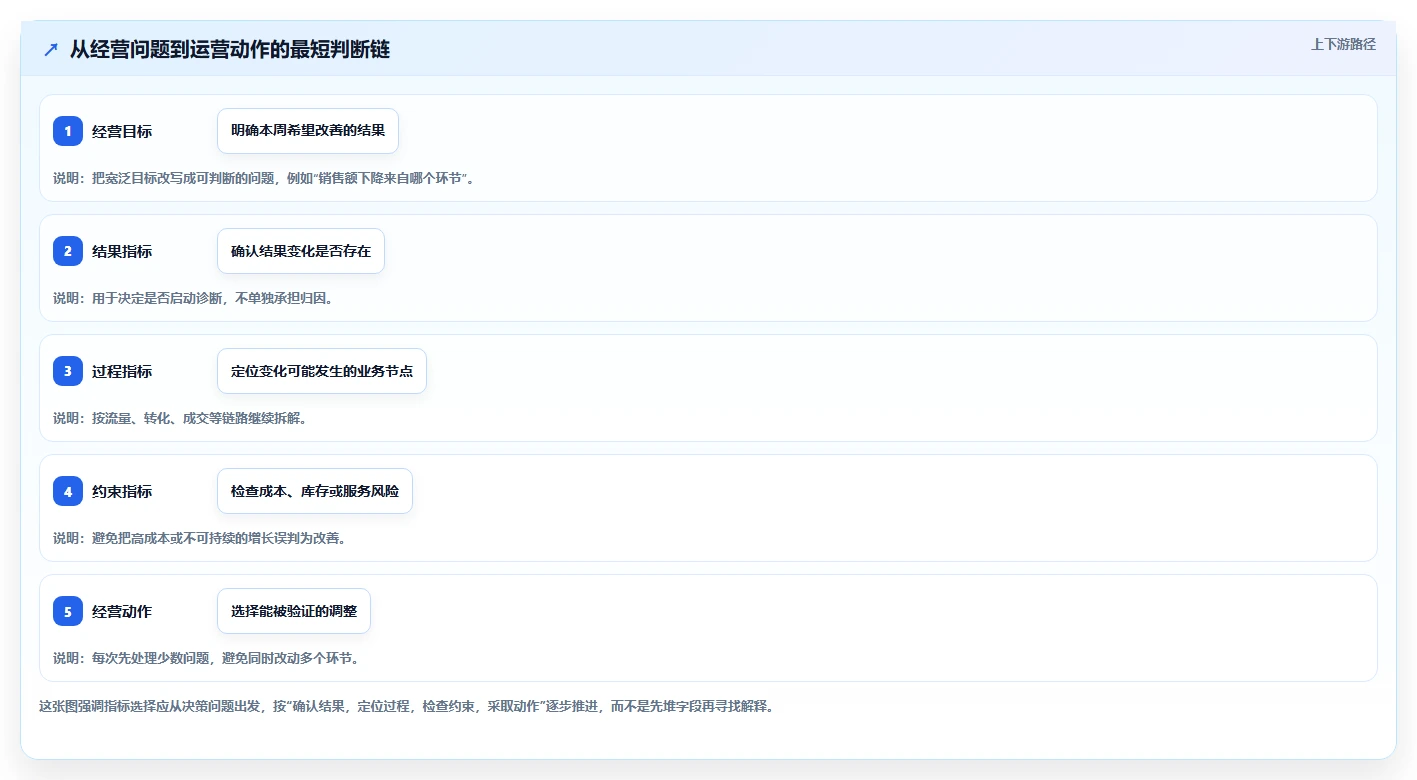Click the 约束指标 step label
Screen dimensions: 1417x780
pyautogui.click(x=122, y=491)
